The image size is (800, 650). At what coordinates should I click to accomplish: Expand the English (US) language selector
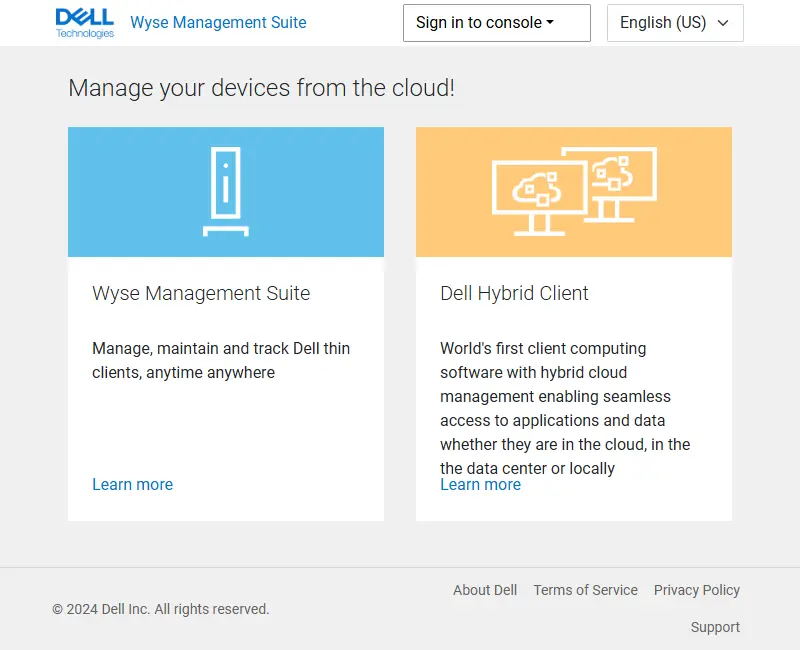[x=675, y=23]
